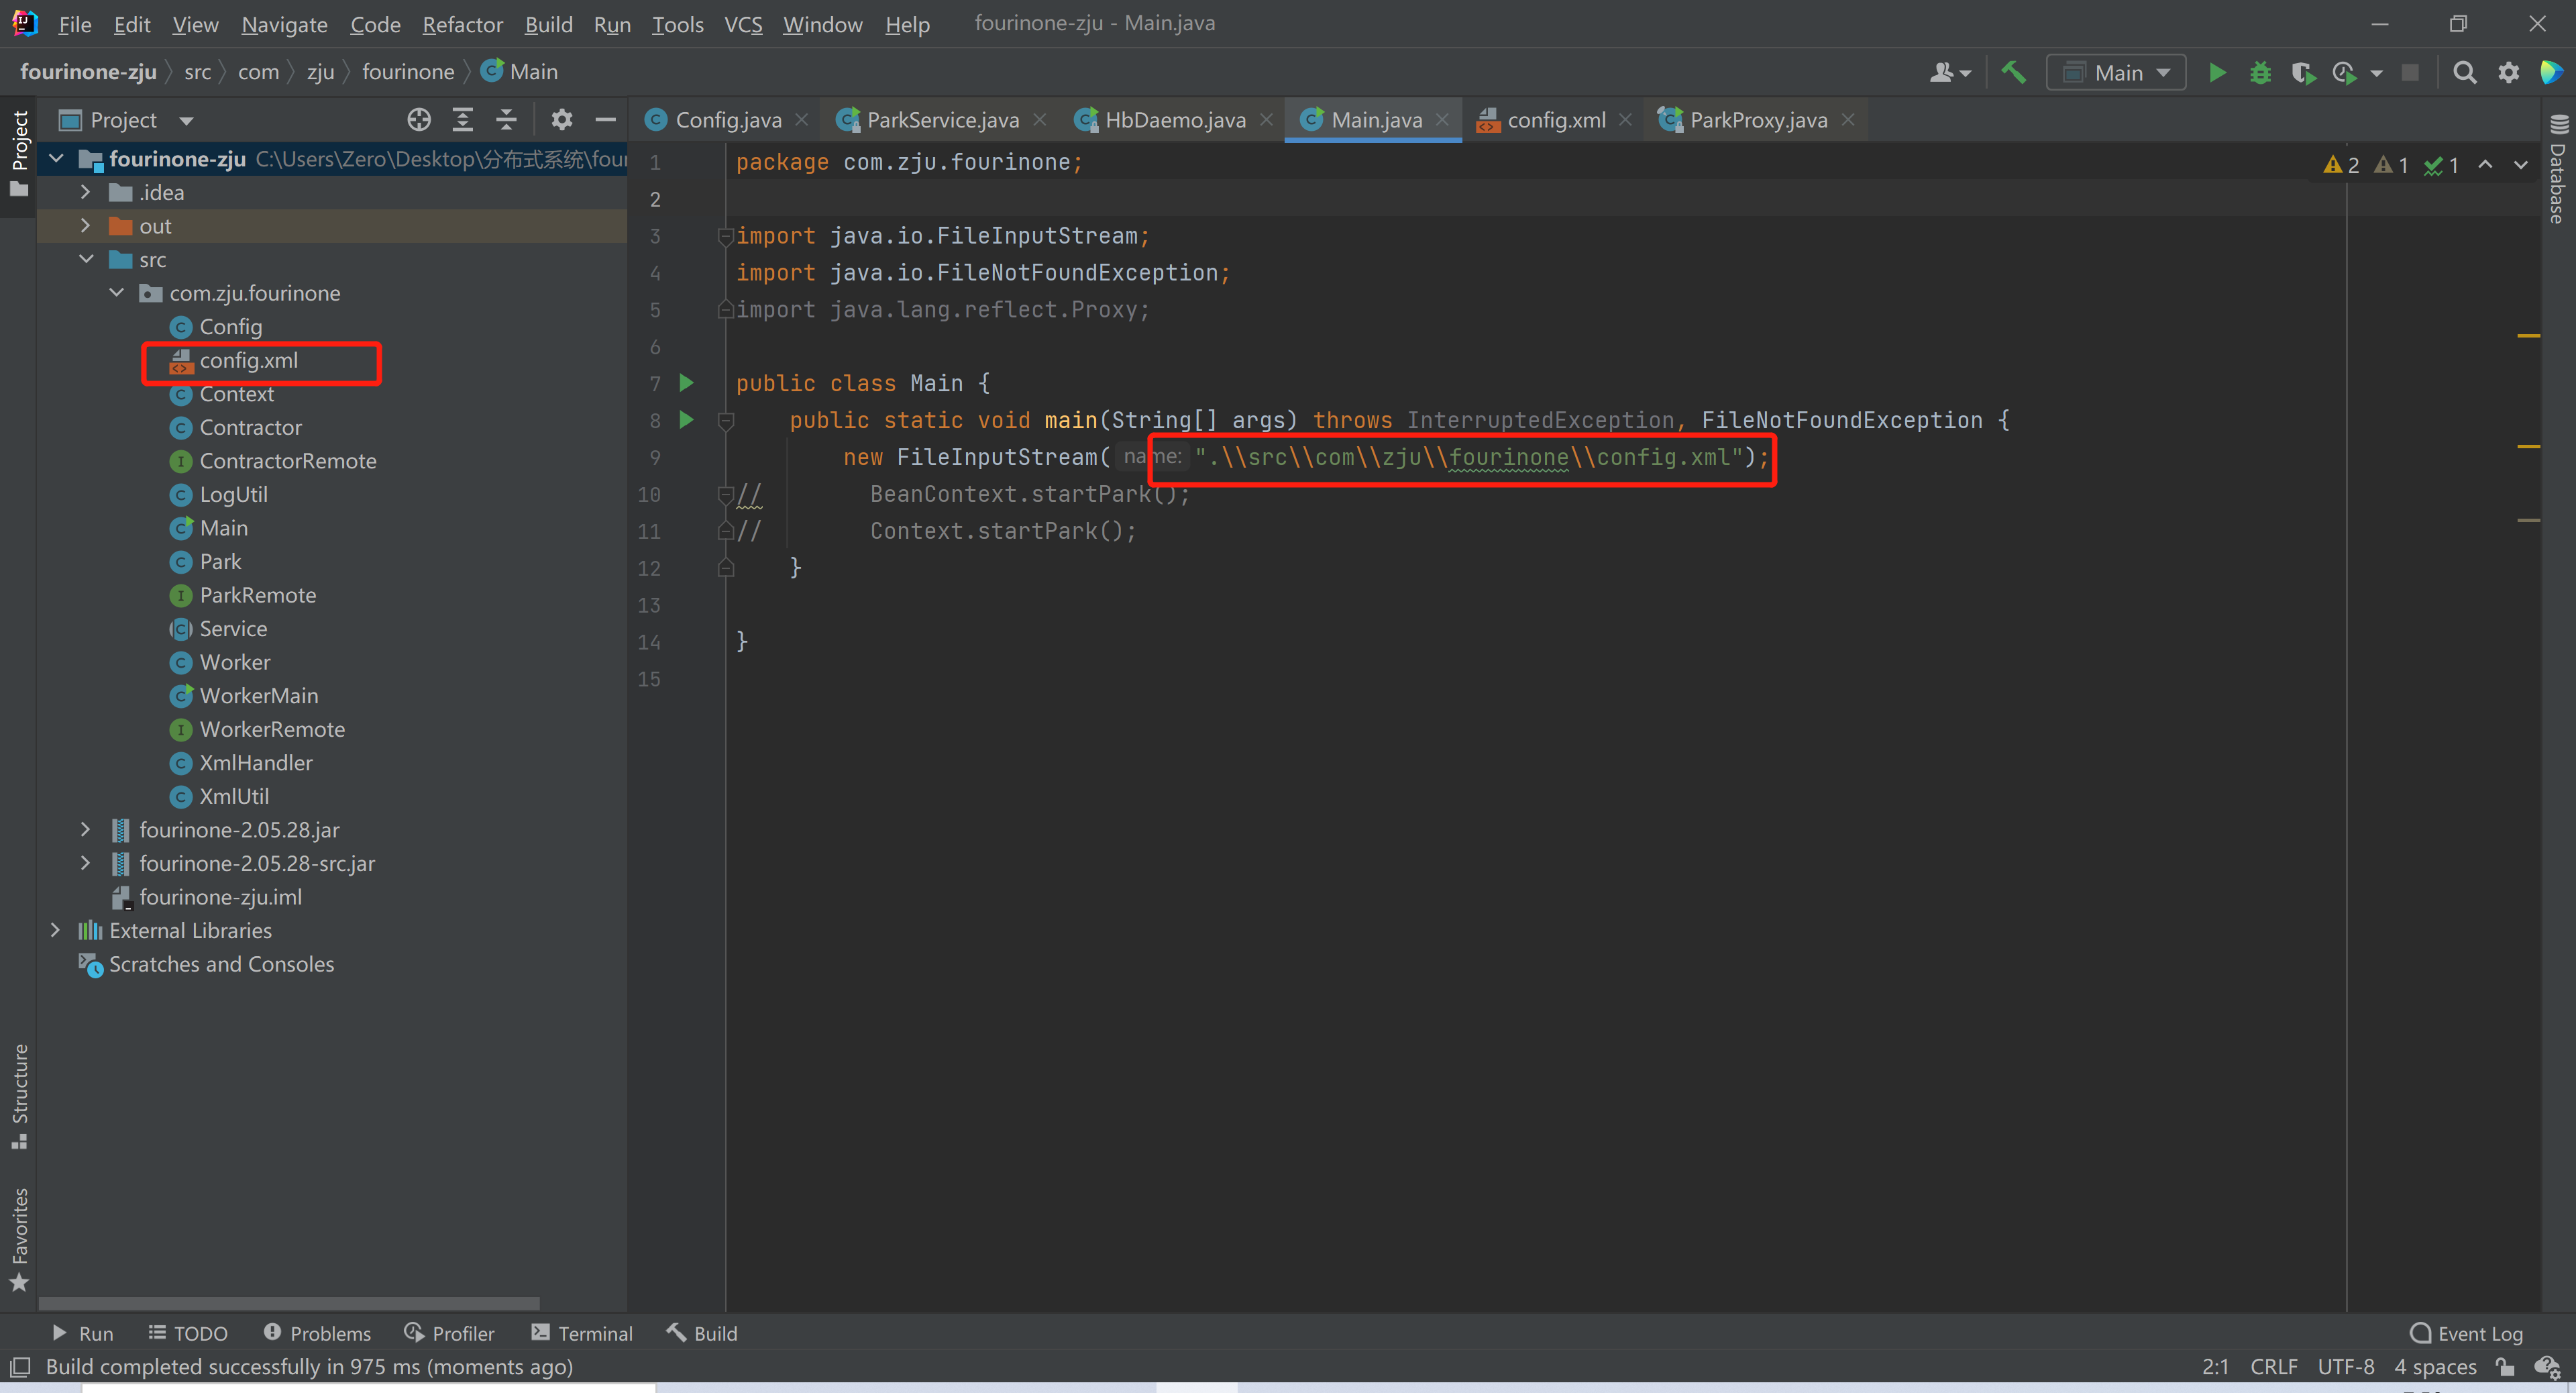Open Search Everywhere magnifier icon
Viewport: 2576px width, 1393px height.
click(2464, 73)
